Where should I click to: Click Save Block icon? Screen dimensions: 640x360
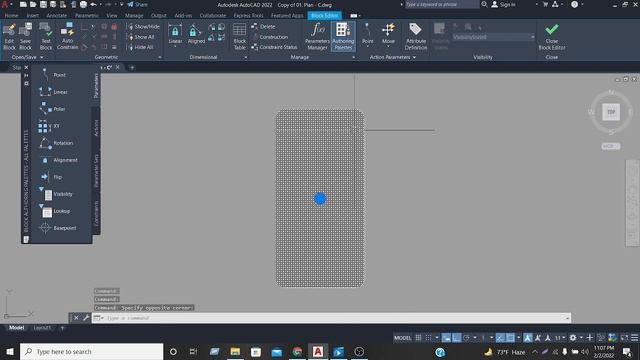click(x=25, y=36)
